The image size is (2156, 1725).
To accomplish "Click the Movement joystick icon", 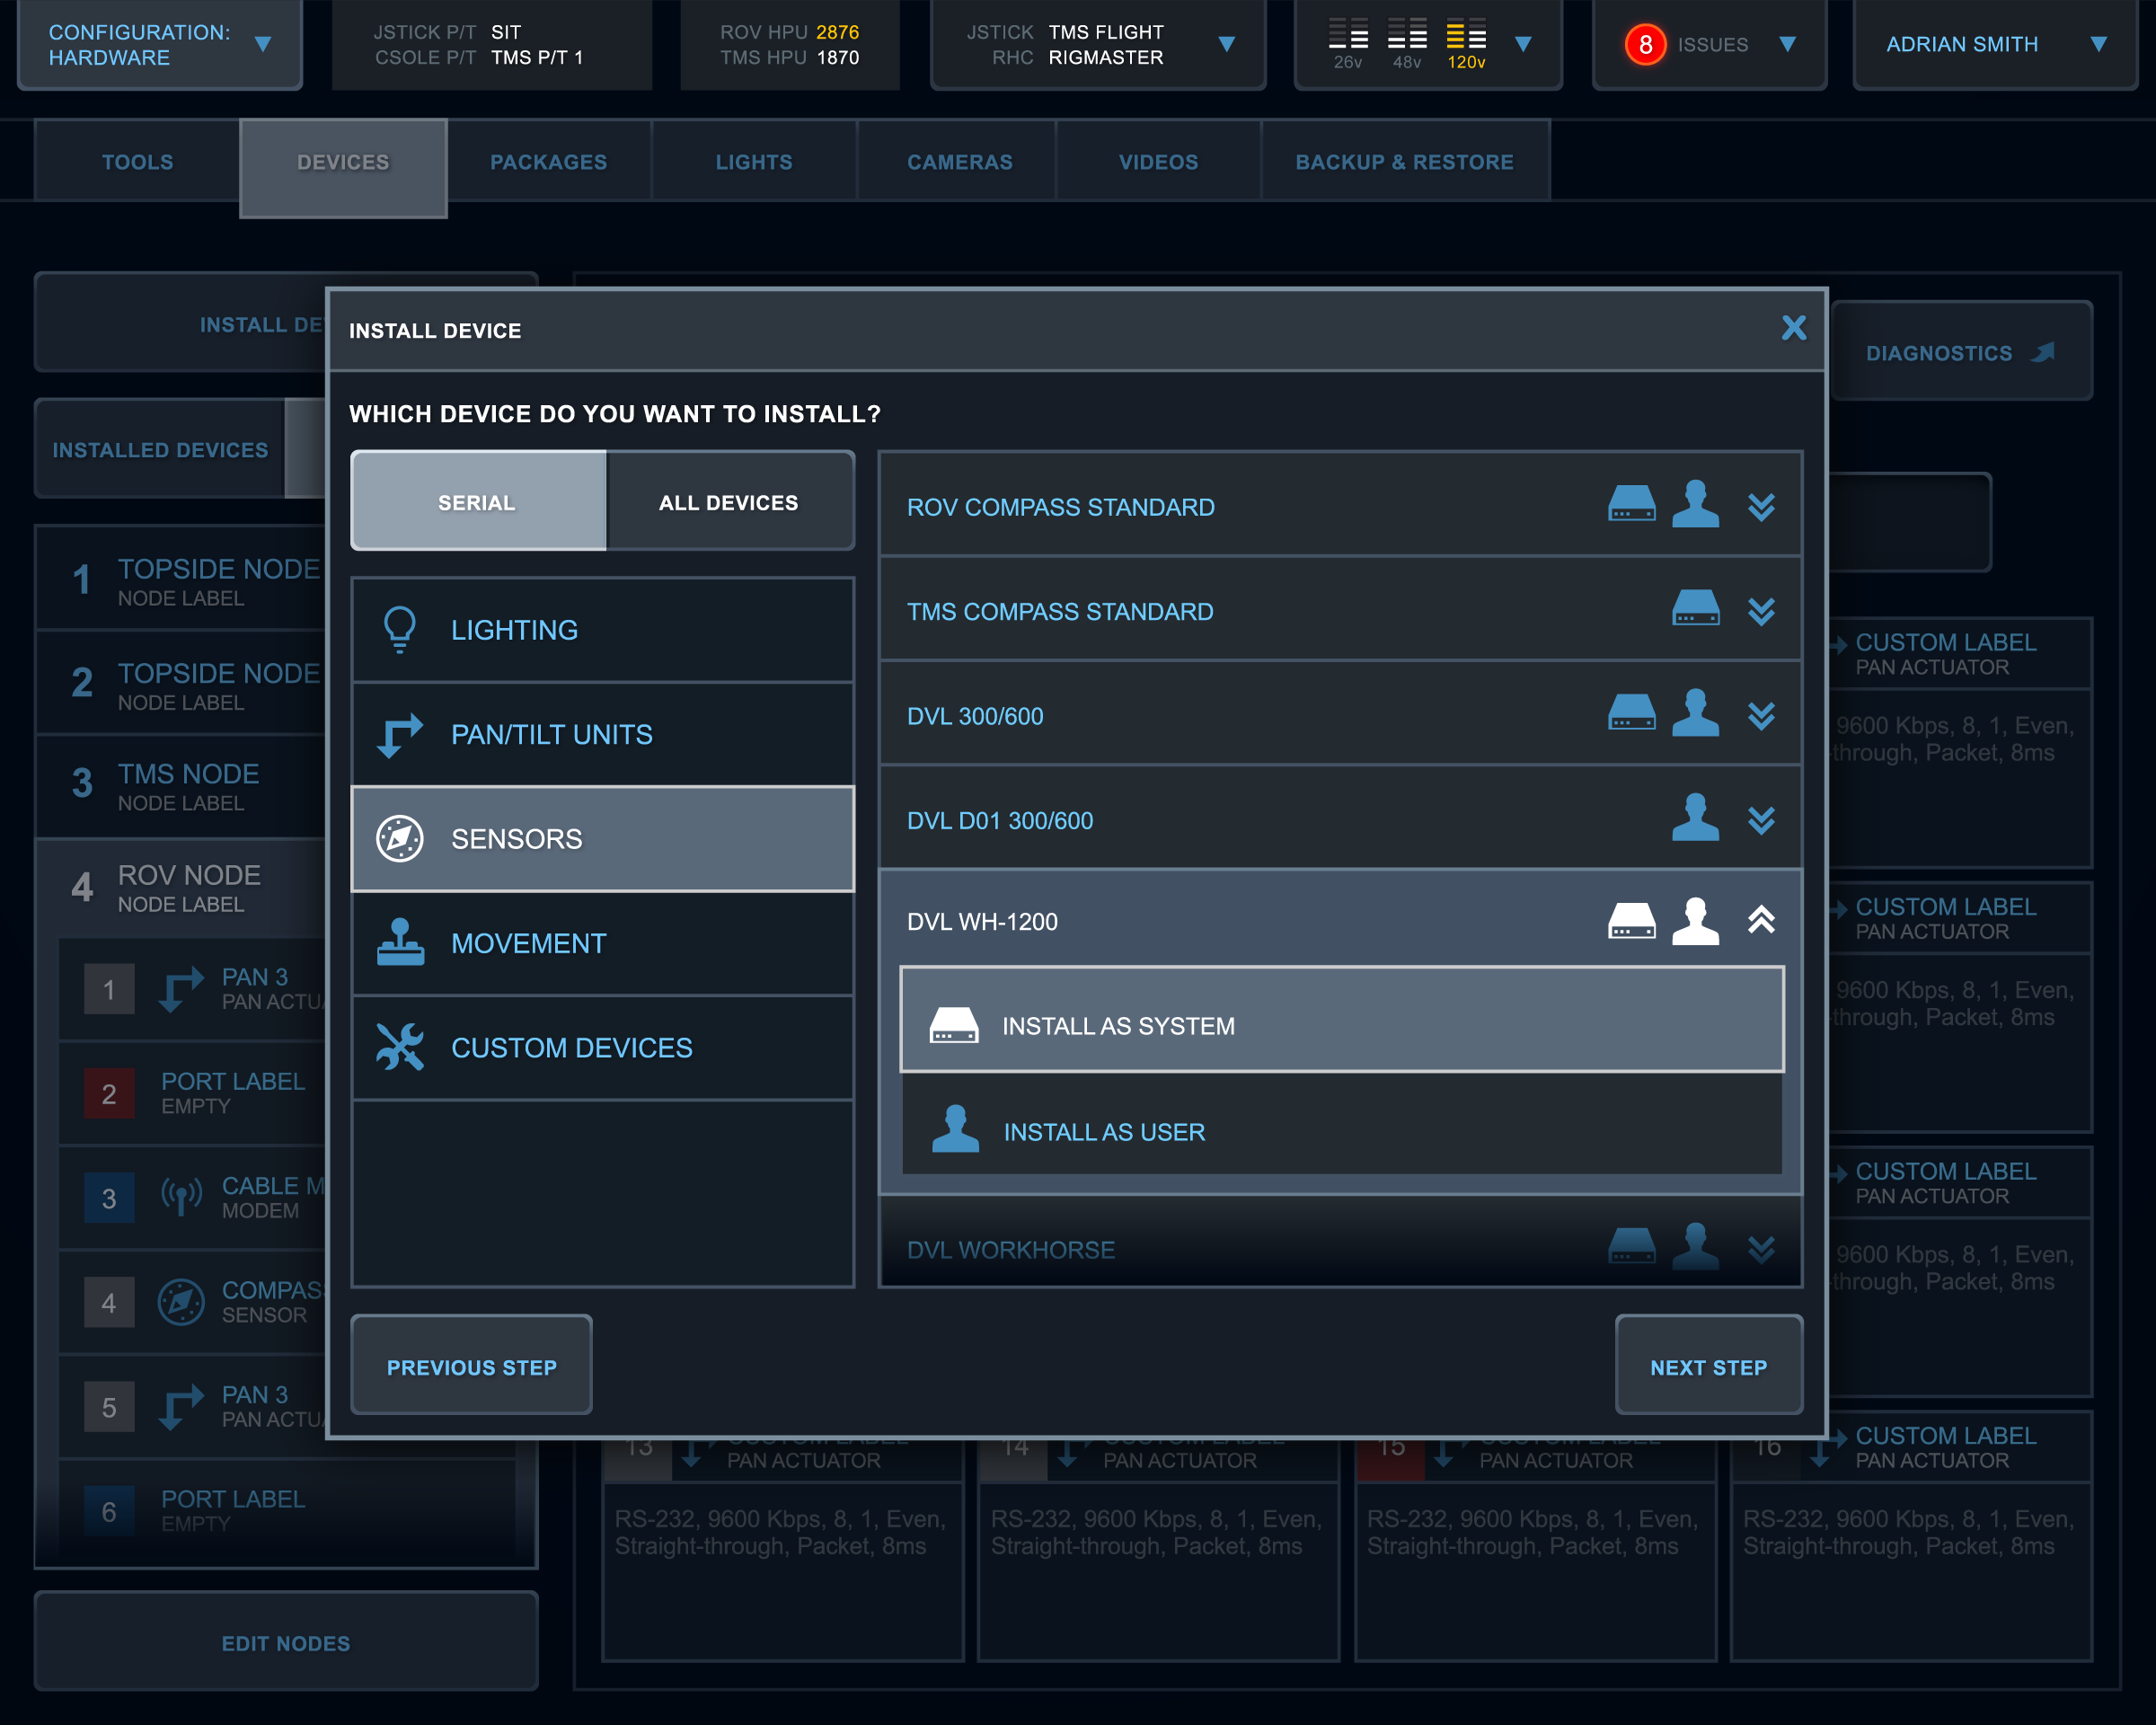I will [x=399, y=943].
